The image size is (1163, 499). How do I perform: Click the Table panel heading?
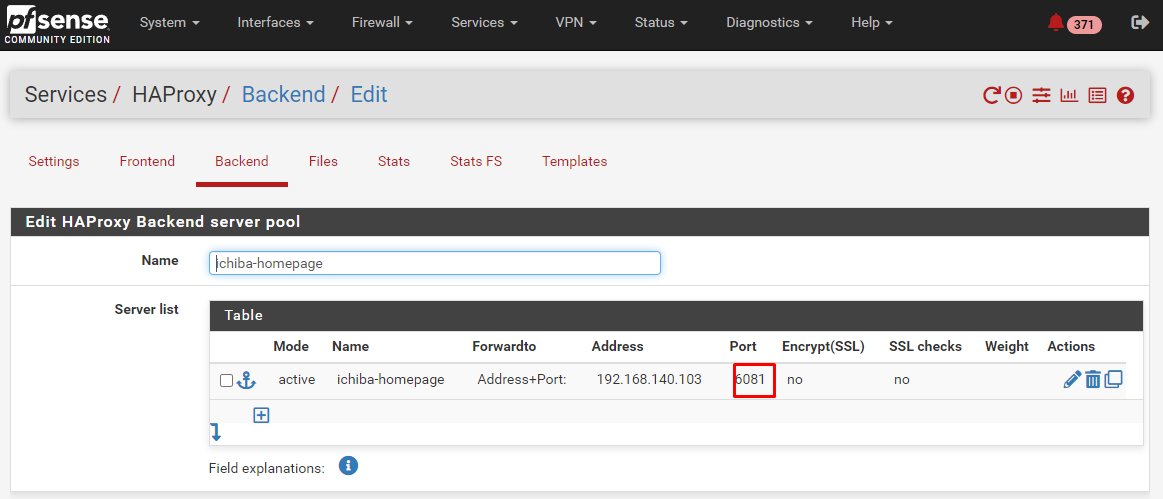676,315
